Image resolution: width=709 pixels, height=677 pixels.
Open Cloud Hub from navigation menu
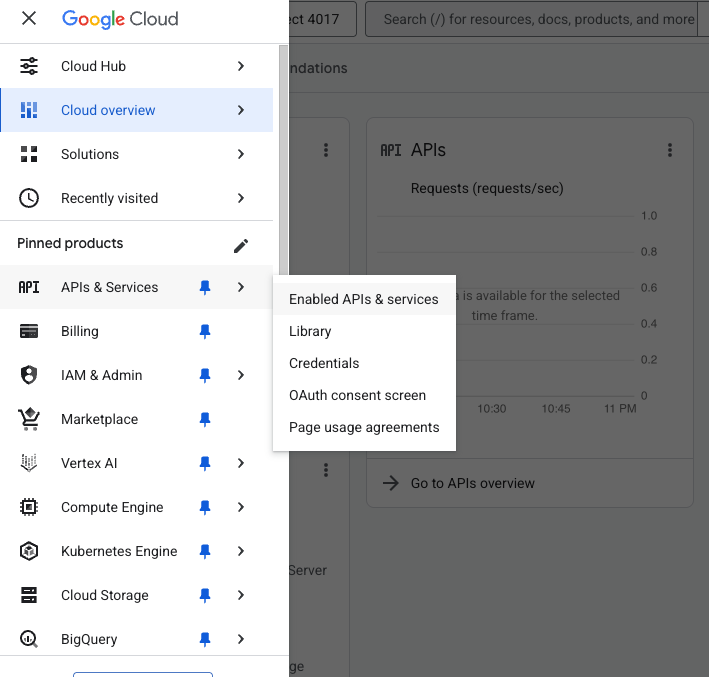coord(137,66)
